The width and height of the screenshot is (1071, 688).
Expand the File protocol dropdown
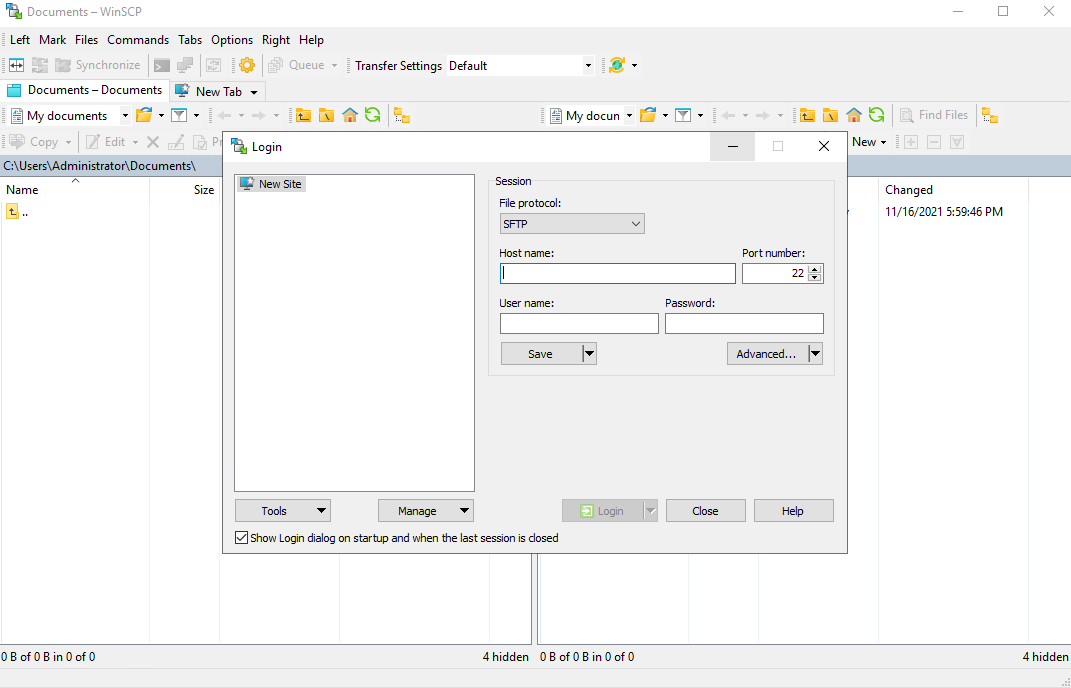572,224
